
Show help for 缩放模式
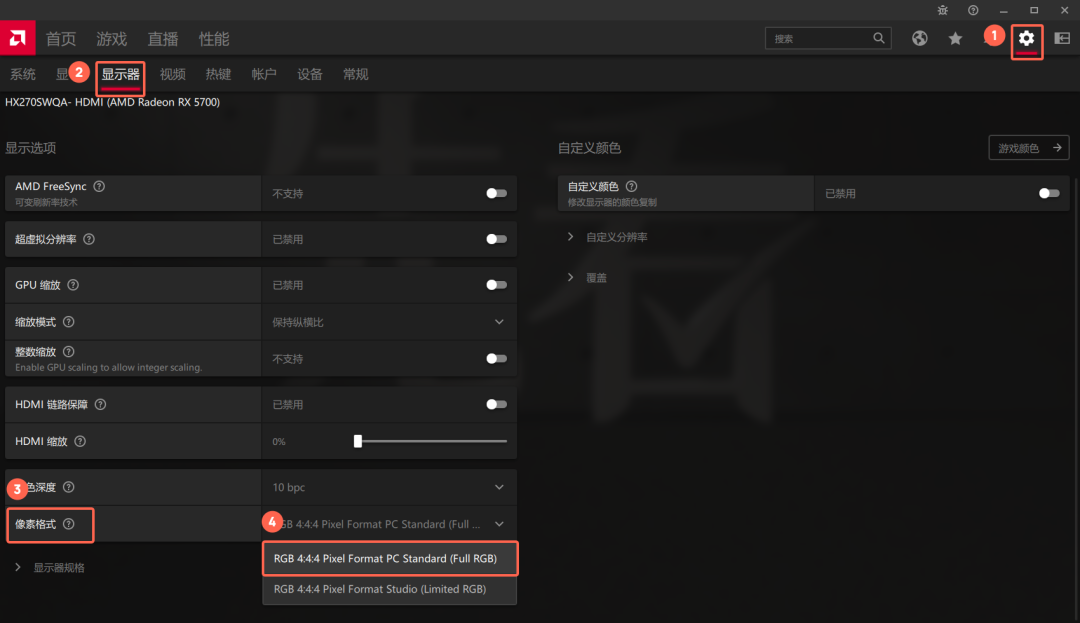click(68, 321)
